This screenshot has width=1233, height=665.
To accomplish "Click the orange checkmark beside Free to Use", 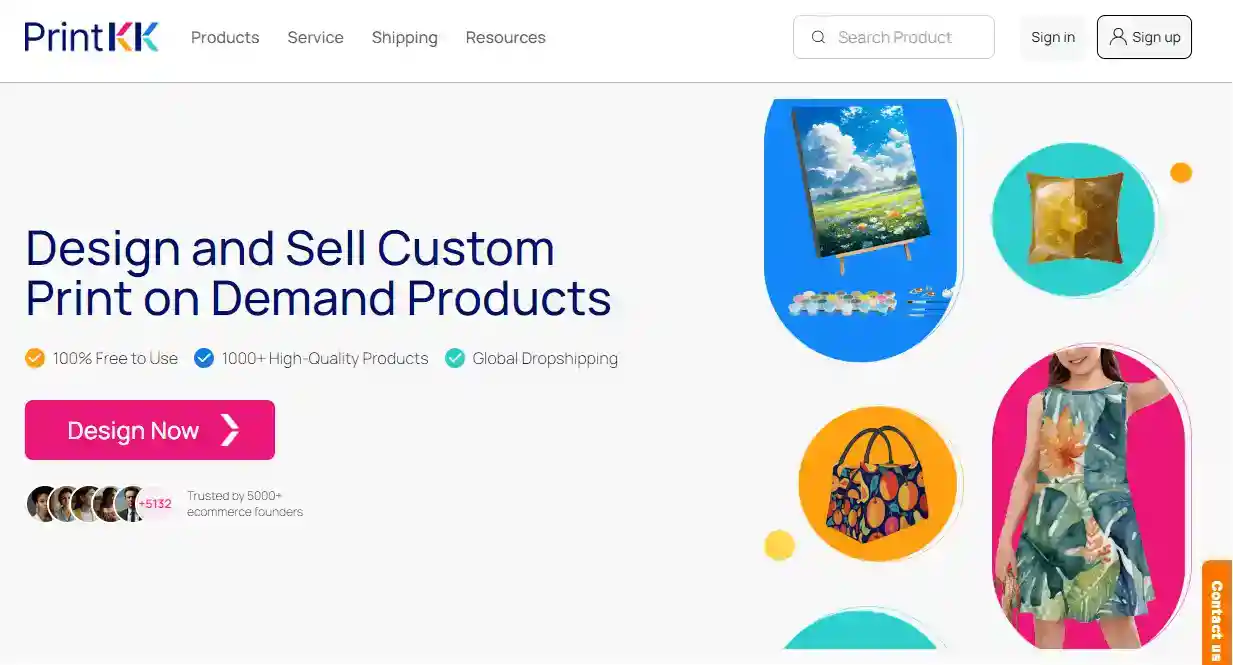I will click(x=35, y=358).
